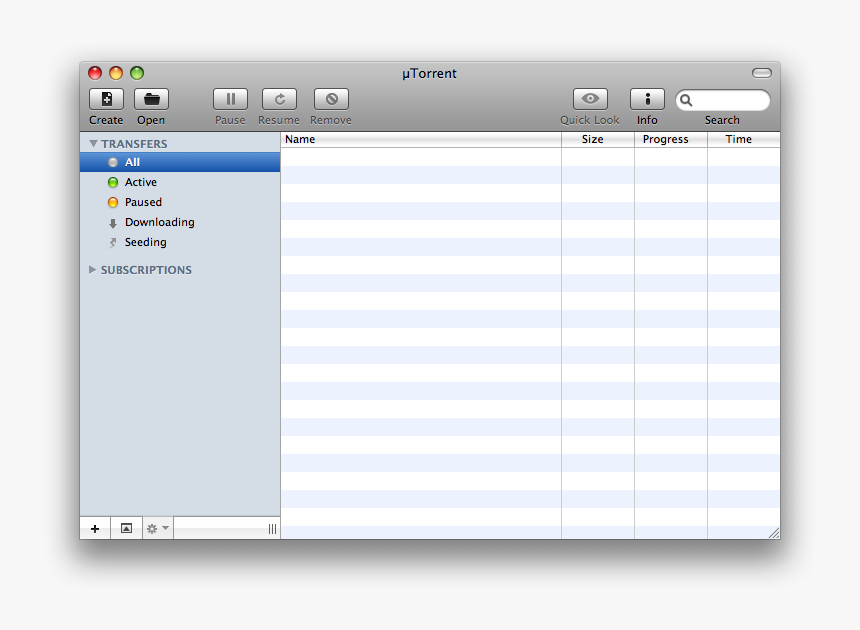860x630 pixels.
Task: Click the sidebar resize grip handle
Action: tap(273, 529)
